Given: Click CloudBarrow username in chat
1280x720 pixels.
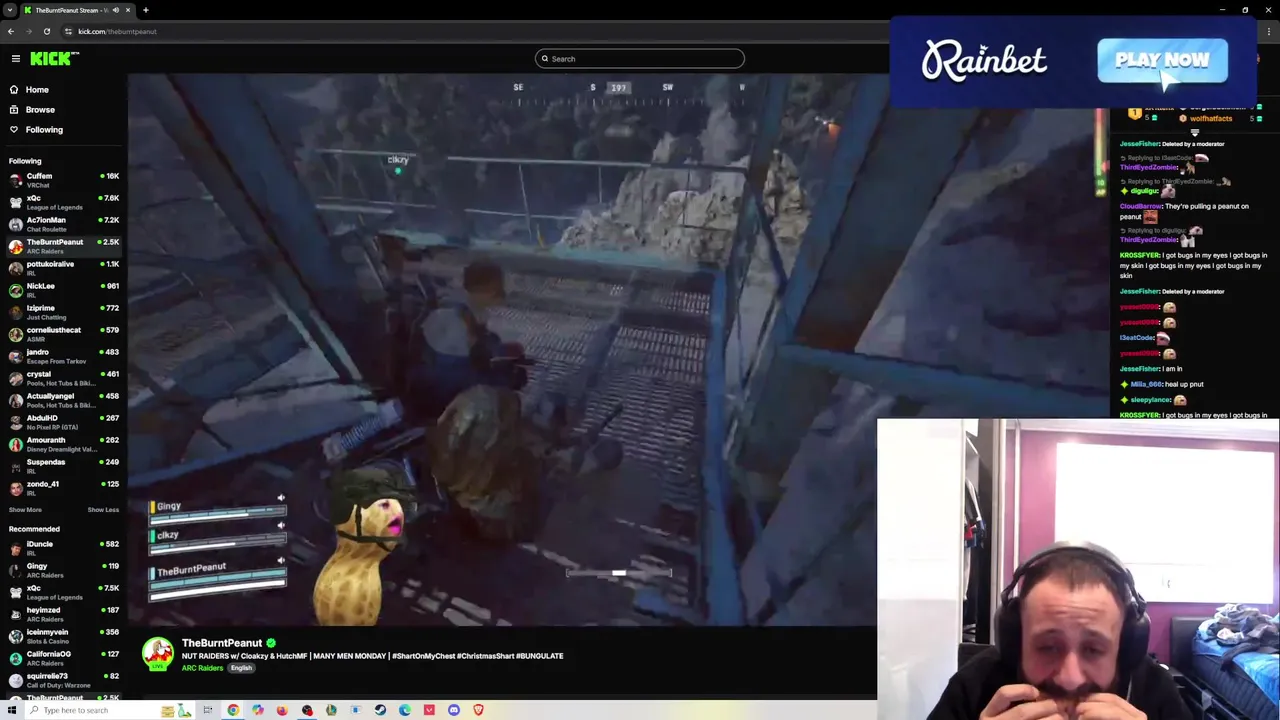Looking at the screenshot, I should [1141, 206].
